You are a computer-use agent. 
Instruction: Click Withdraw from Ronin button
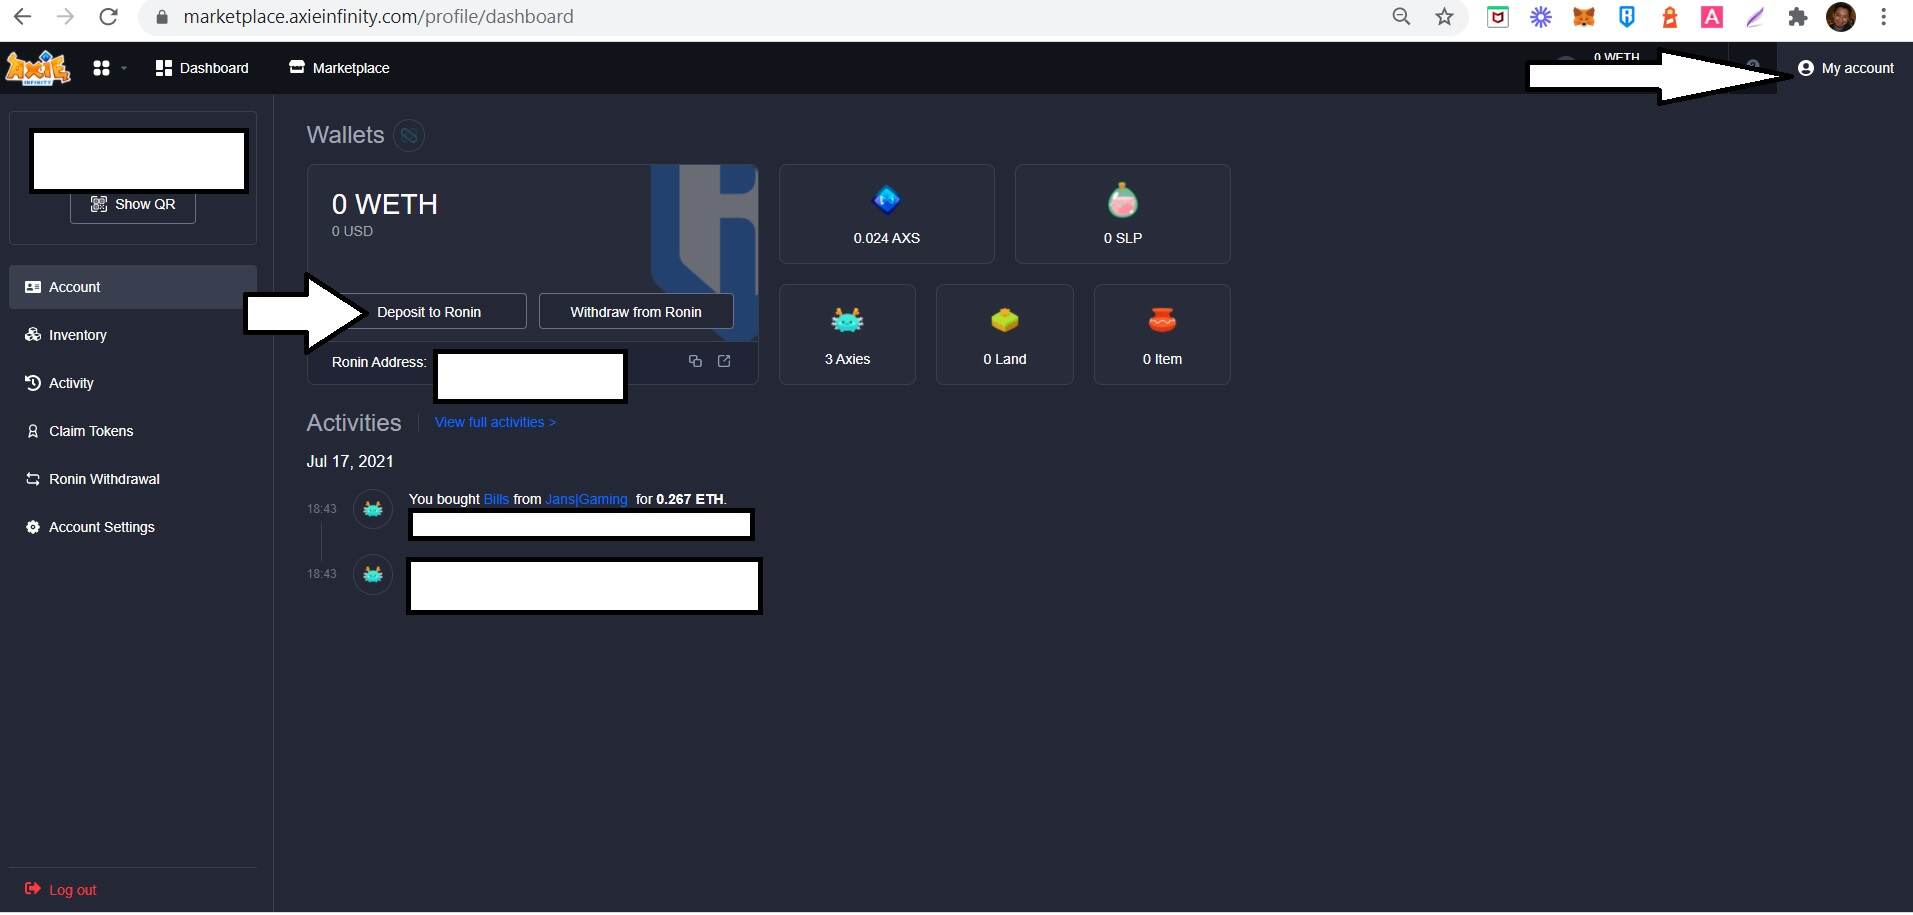[x=636, y=312]
